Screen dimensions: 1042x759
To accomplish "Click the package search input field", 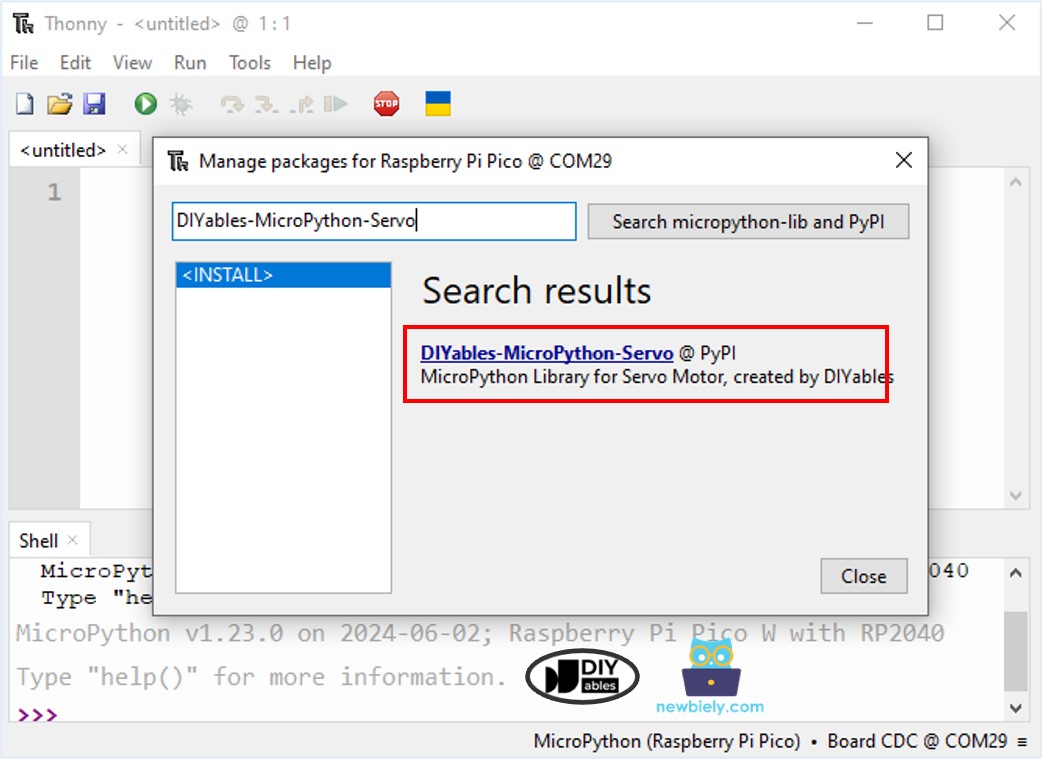I will pos(374,221).
